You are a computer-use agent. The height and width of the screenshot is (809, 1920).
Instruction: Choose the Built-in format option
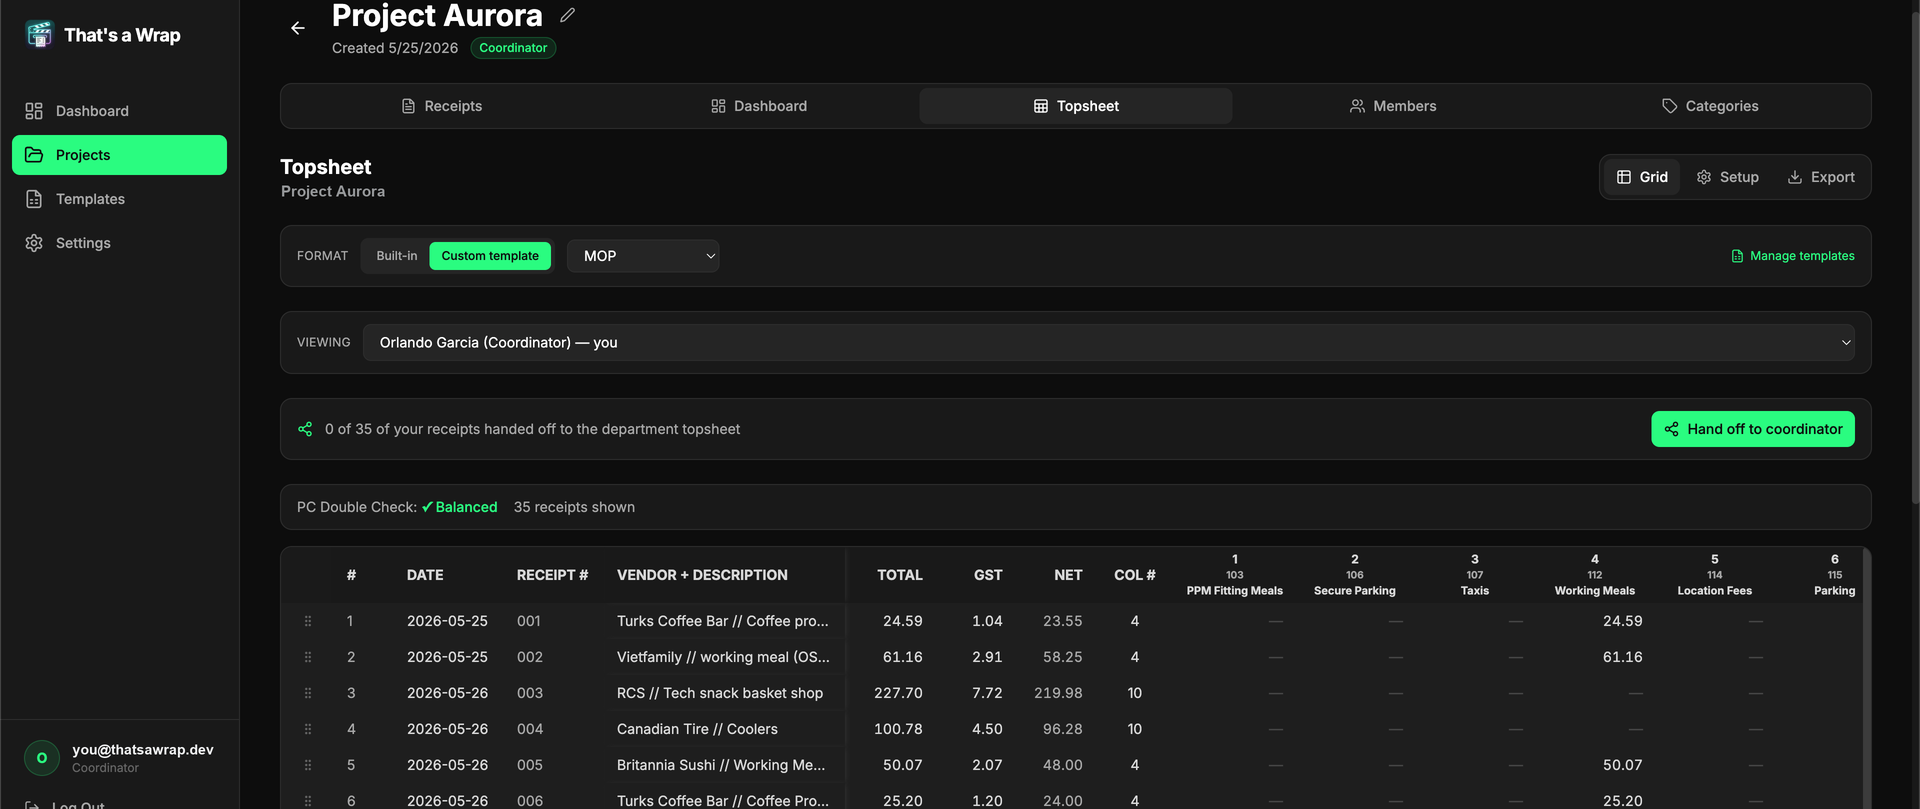click(x=397, y=256)
